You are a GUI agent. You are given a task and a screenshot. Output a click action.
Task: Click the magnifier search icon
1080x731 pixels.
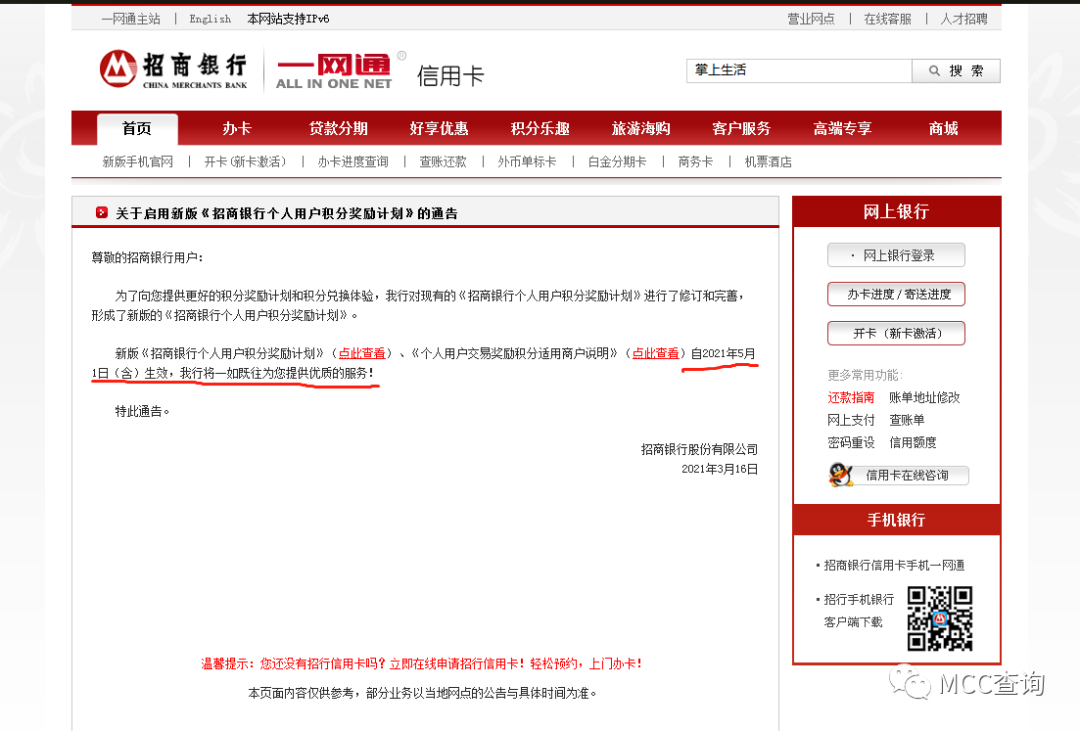click(934, 70)
